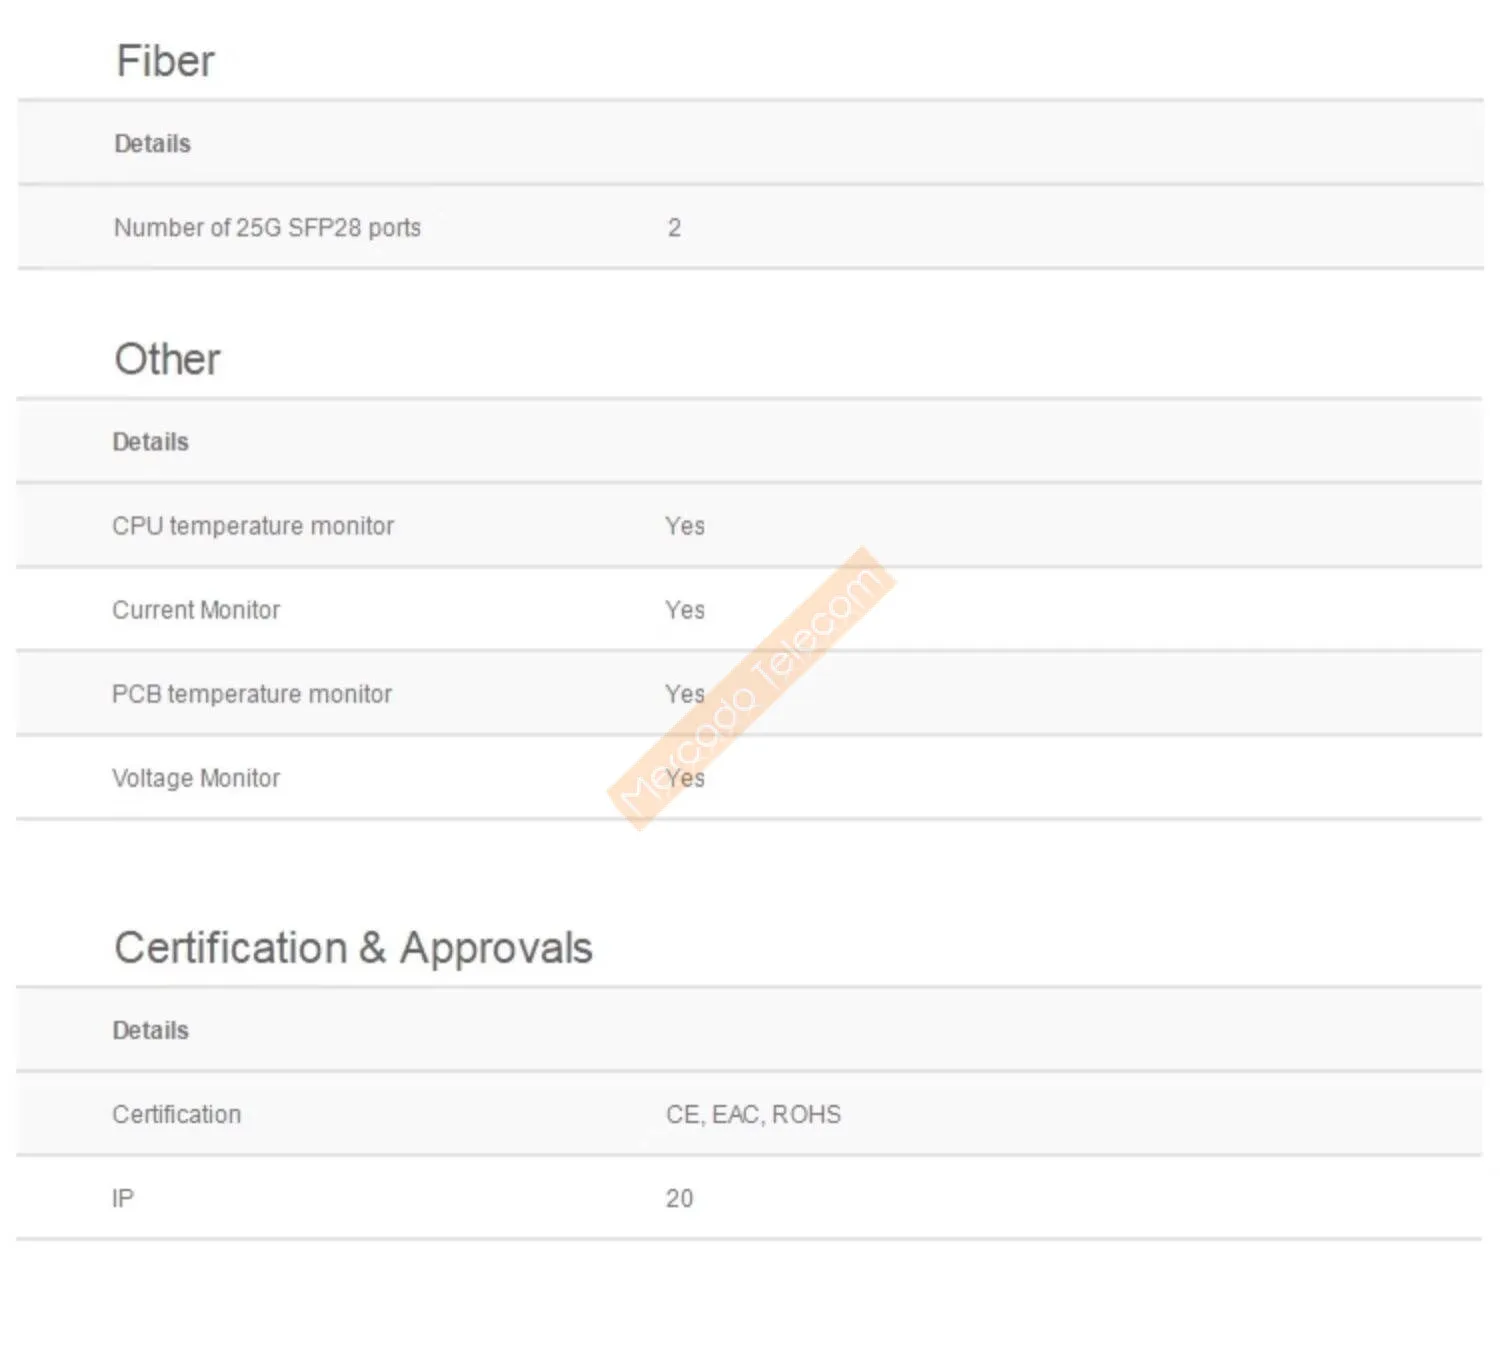Click the Fiber section heading
The width and height of the screenshot is (1500, 1345).
point(165,61)
